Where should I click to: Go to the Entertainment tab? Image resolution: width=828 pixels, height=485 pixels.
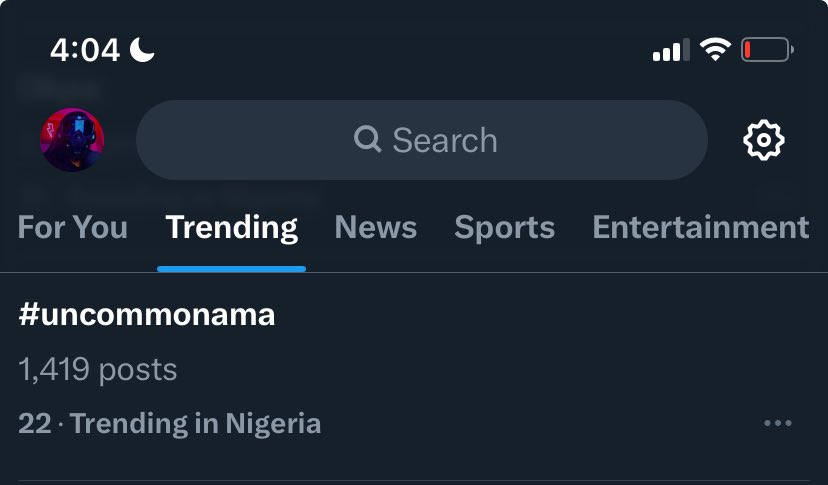(x=701, y=227)
